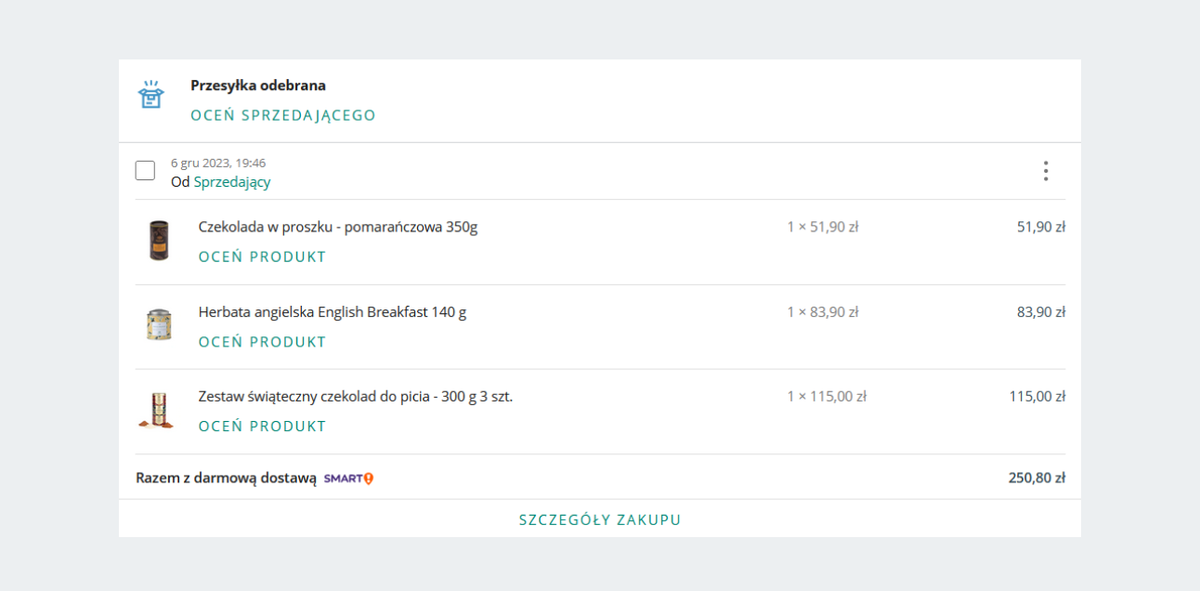Click the received package box icon

coord(150,96)
